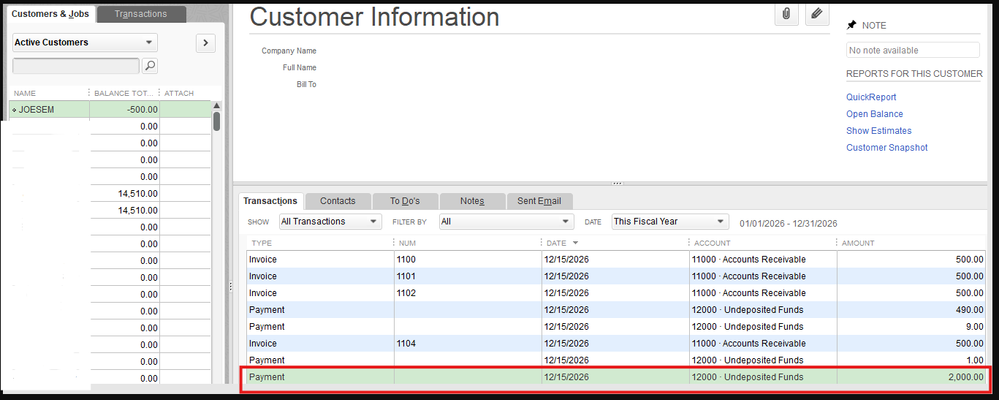Select Invoice number 1102 row
Viewport: 999px width, 400px height.
tap(617, 293)
